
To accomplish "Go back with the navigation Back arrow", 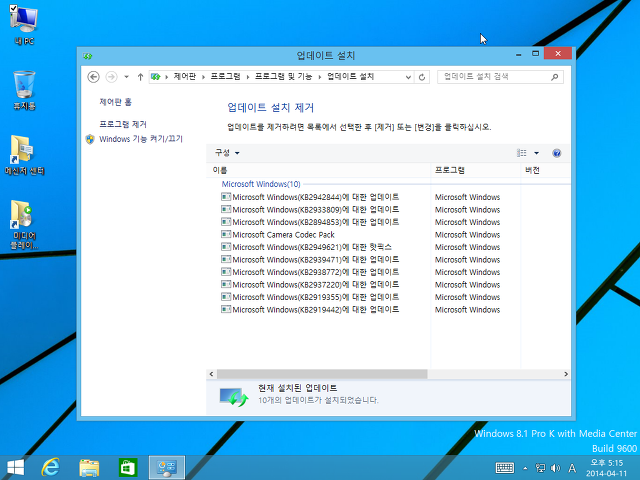I will (93, 77).
